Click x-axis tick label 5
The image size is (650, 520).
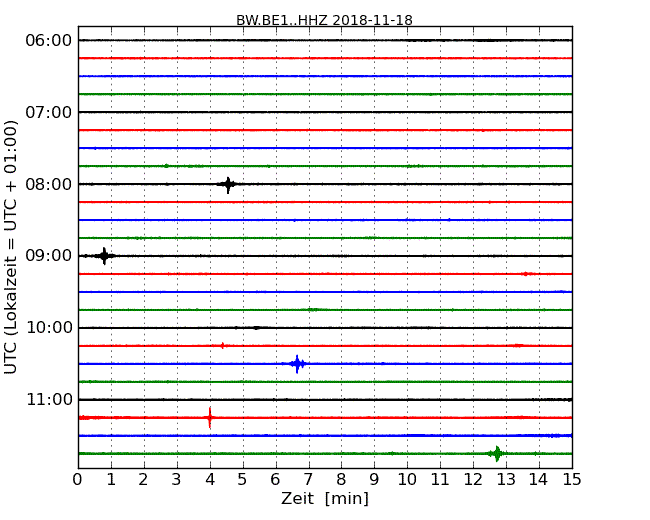pyautogui.click(x=243, y=480)
